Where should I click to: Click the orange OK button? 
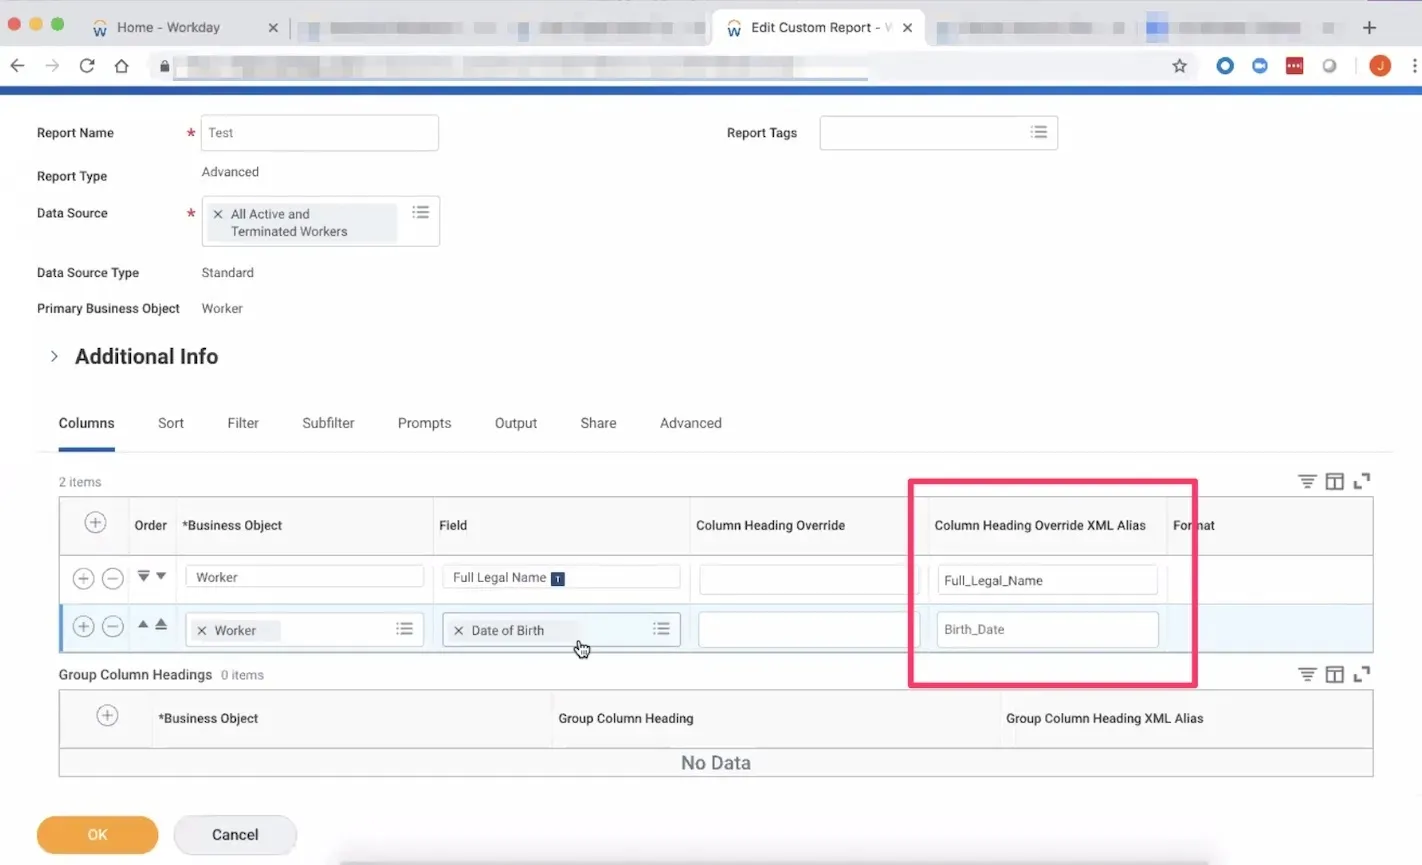tap(97, 835)
